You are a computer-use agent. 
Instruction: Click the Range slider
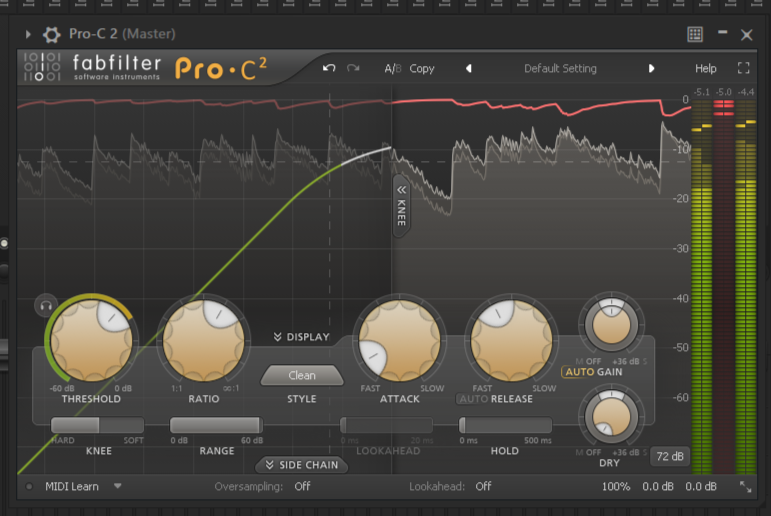[x=216, y=425]
